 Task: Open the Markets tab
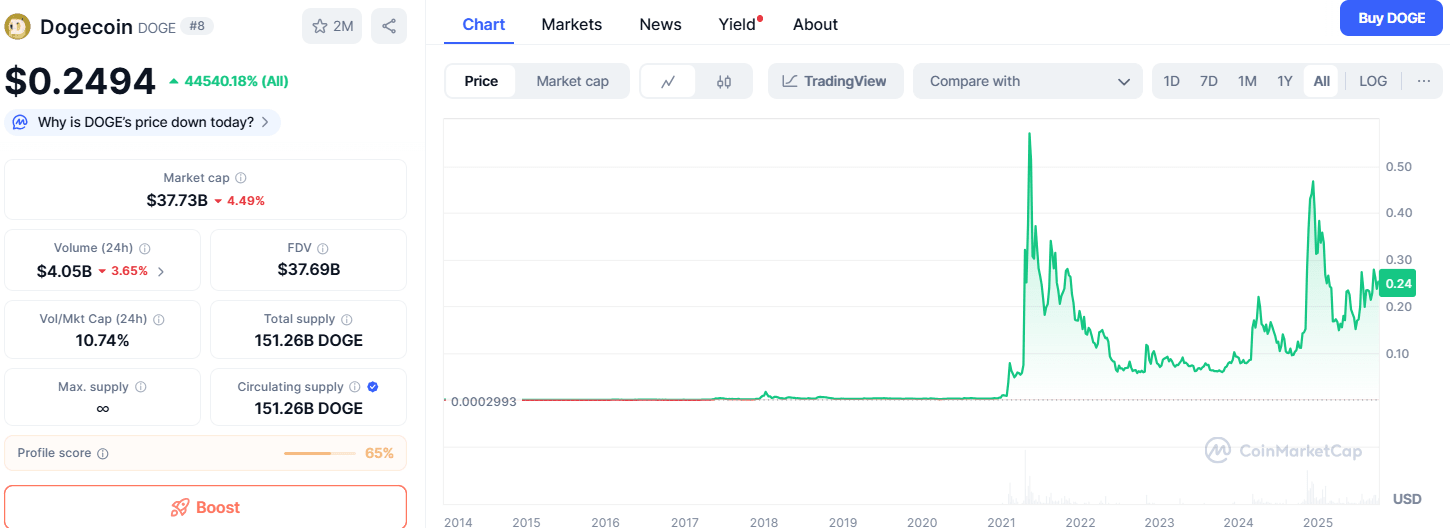click(x=571, y=24)
